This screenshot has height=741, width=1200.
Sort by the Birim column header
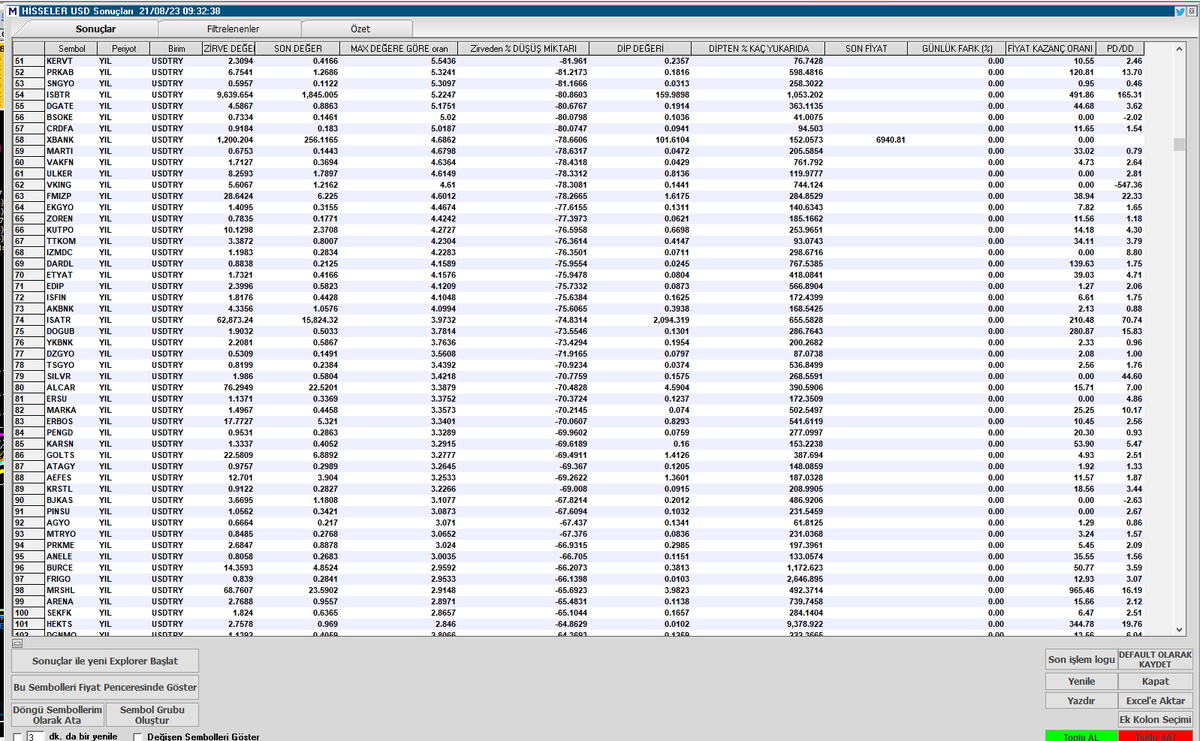point(175,48)
